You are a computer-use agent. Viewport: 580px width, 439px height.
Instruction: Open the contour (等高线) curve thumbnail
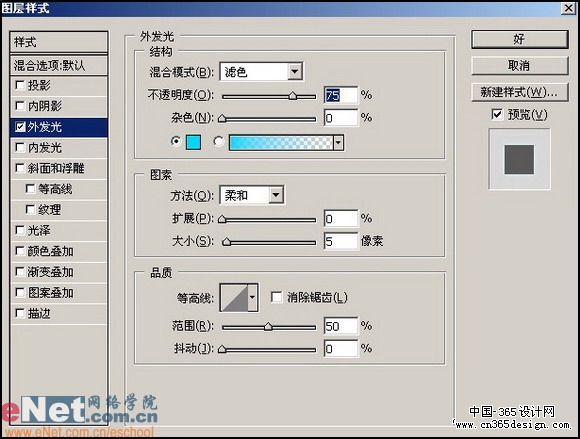(234, 298)
